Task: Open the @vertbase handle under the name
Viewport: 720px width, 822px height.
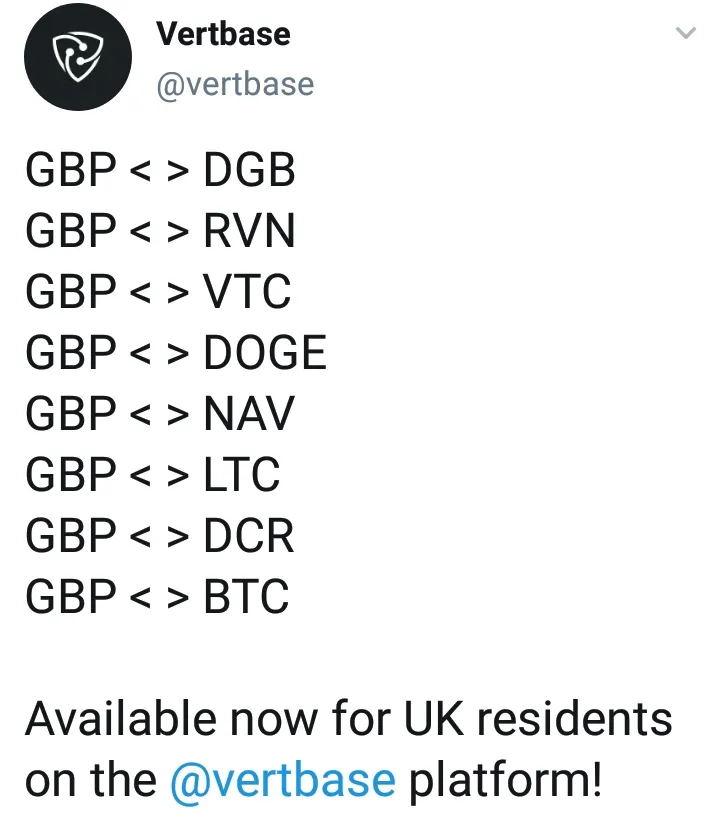Action: 235,84
